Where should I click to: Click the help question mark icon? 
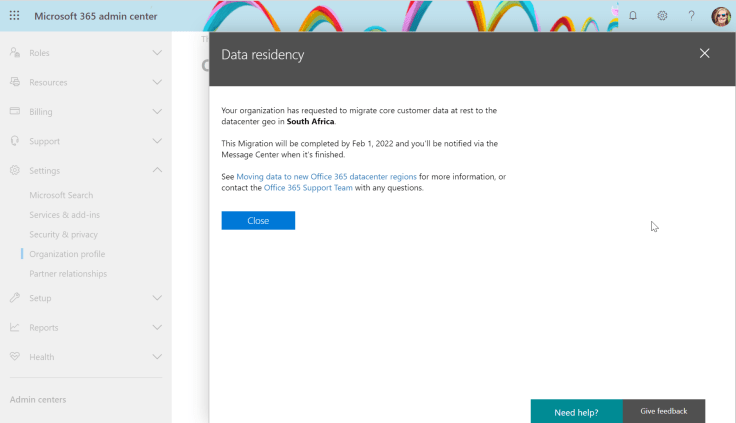coord(691,16)
